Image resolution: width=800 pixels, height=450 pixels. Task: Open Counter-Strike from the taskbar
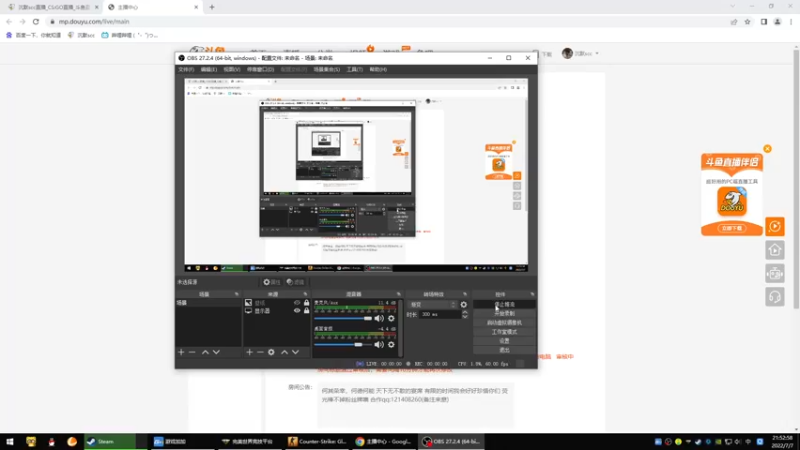point(317,441)
